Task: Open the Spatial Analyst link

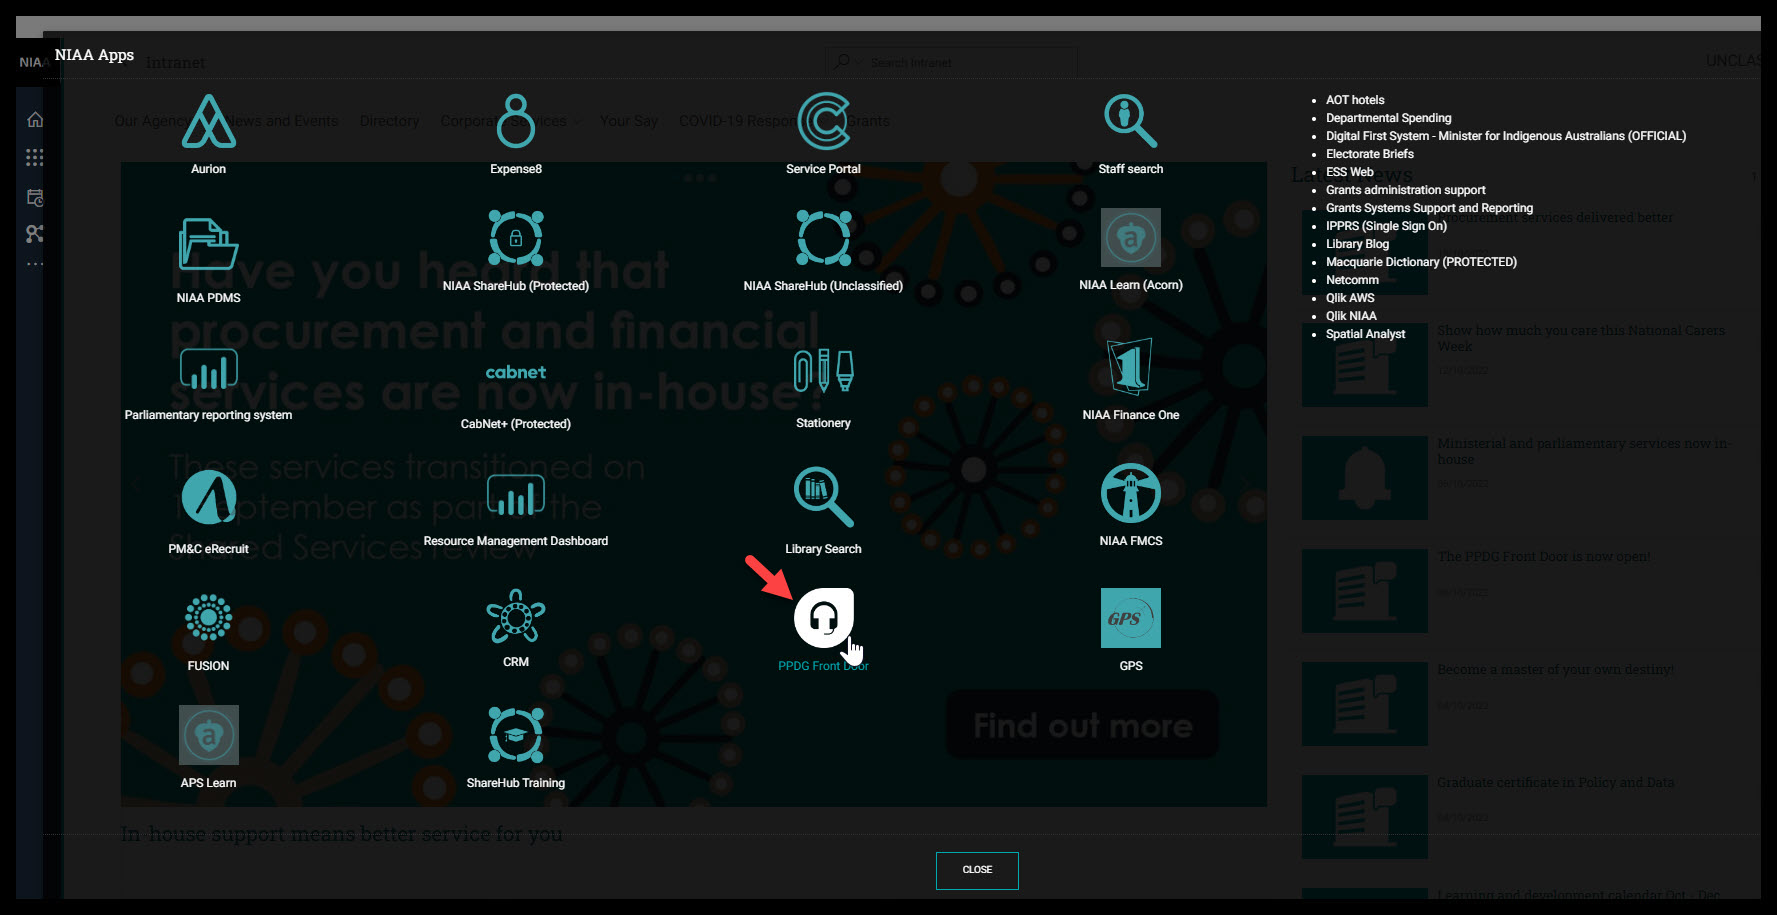Action: 1365,334
